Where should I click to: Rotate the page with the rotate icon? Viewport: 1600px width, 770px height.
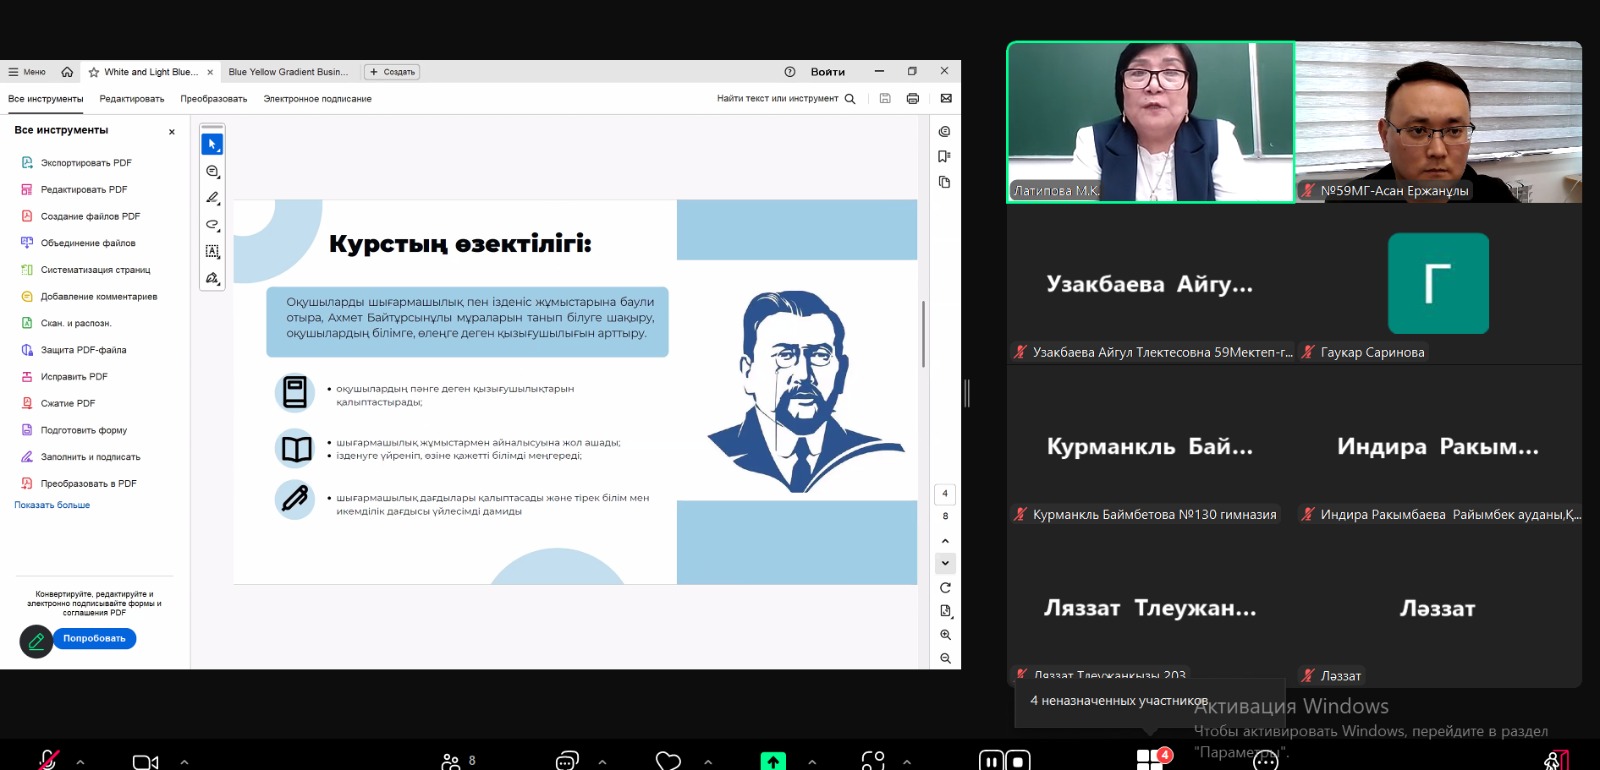pos(945,588)
